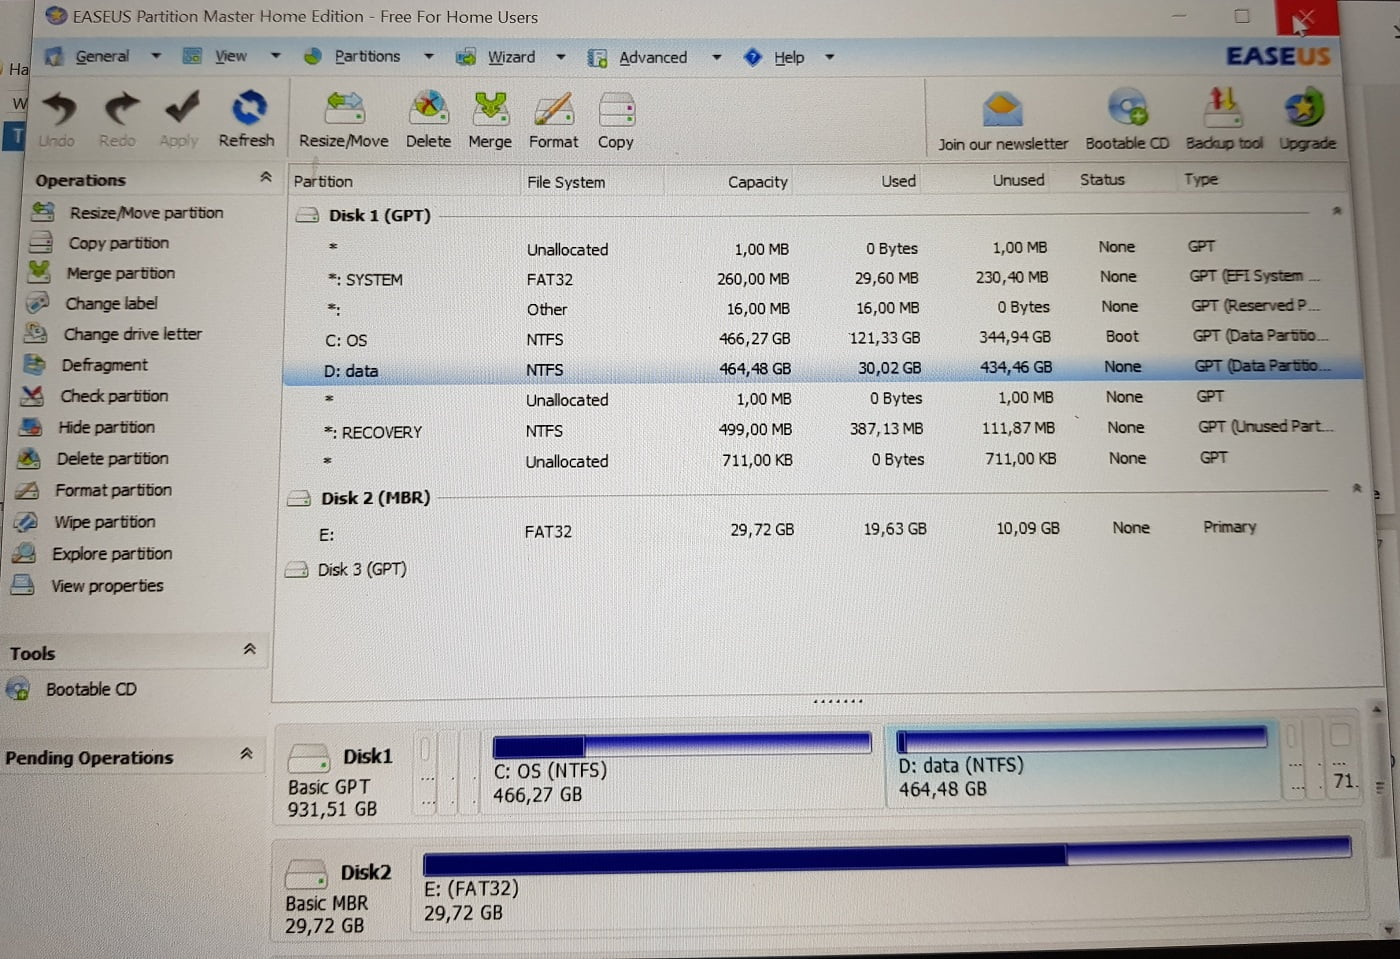Collapse the Pending Operations panel

(x=247, y=755)
